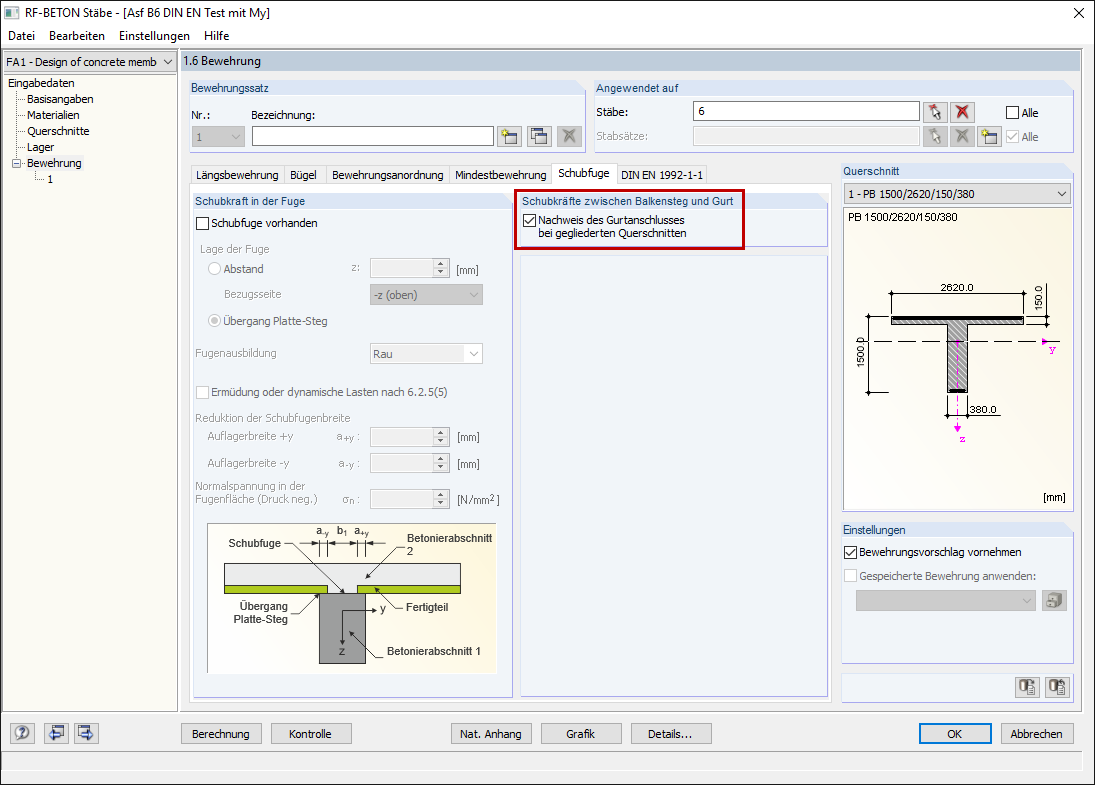Click stepper arrows of z distance field

pos(440,268)
